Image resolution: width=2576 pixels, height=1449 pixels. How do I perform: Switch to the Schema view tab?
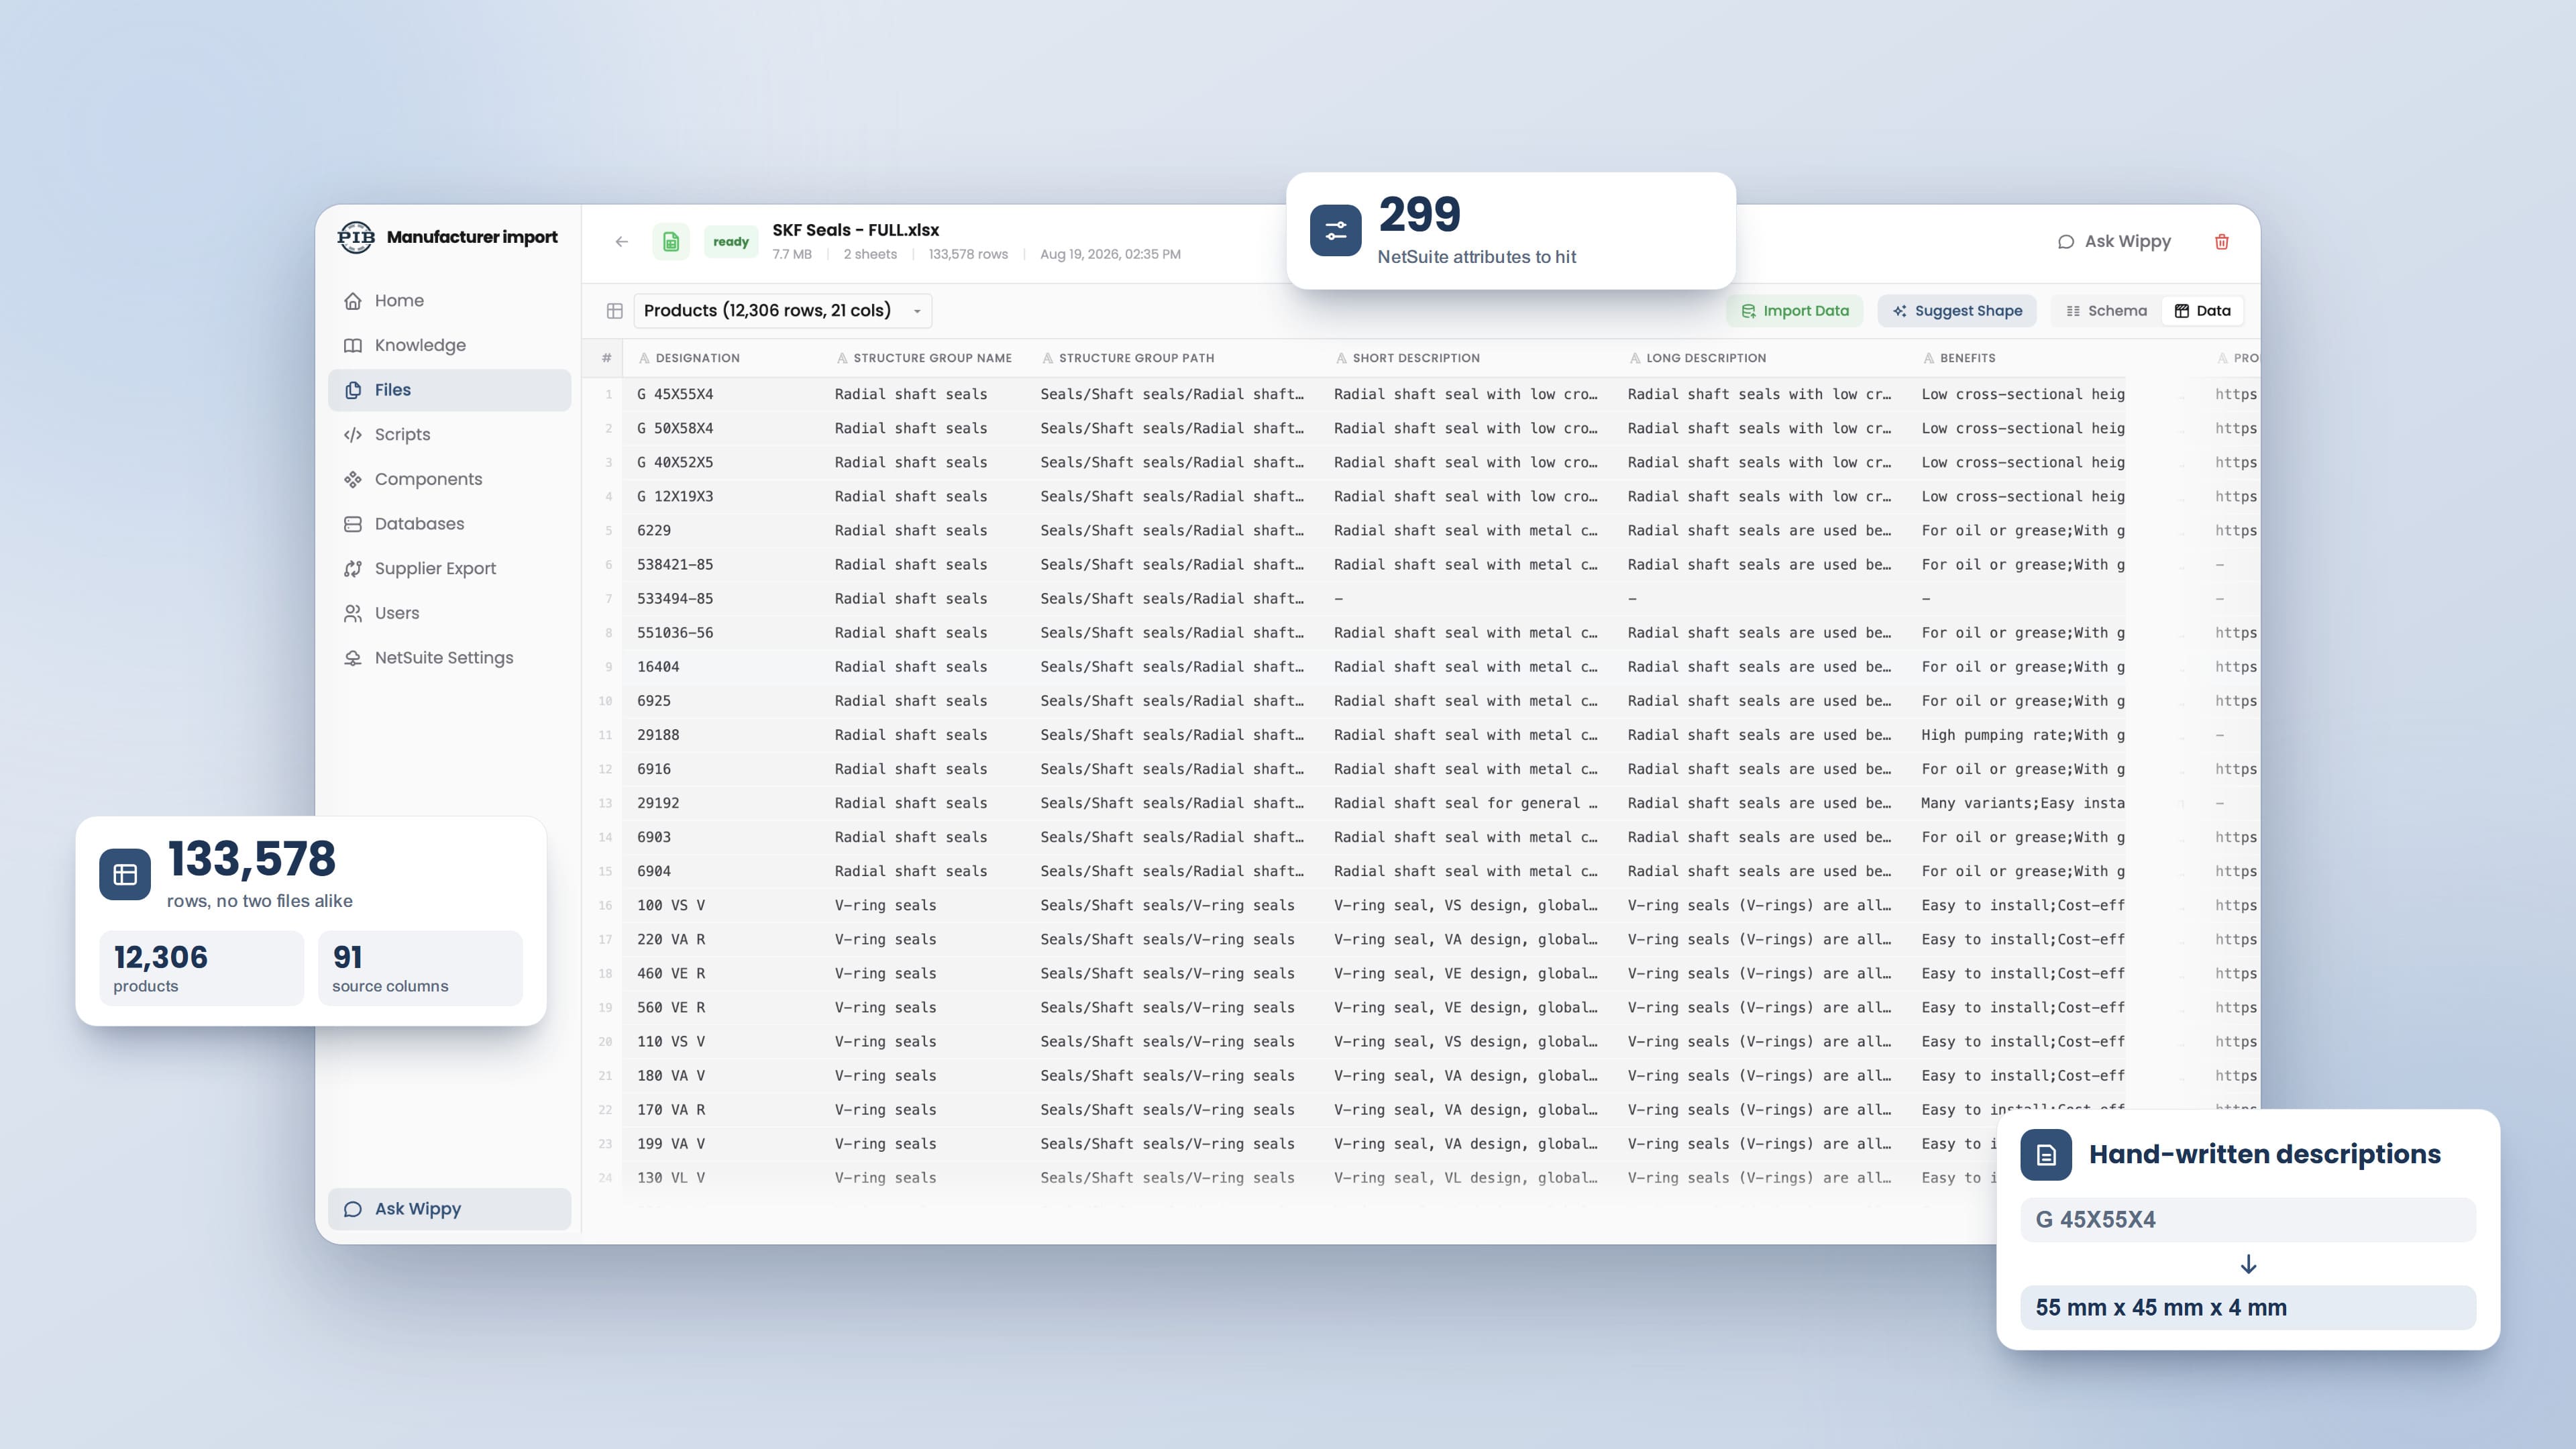pos(2106,311)
